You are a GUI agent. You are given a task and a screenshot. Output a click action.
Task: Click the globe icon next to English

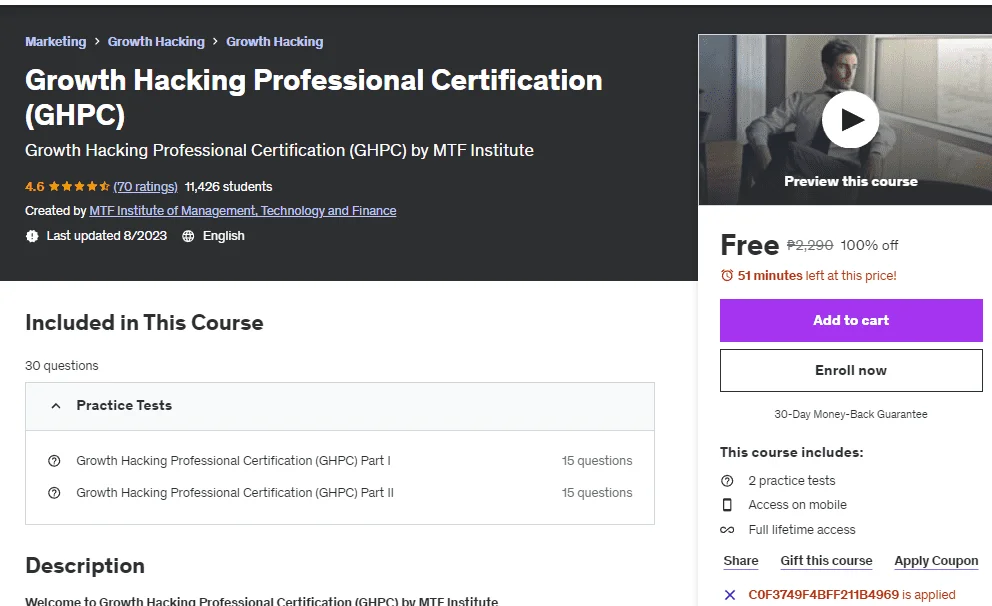188,236
